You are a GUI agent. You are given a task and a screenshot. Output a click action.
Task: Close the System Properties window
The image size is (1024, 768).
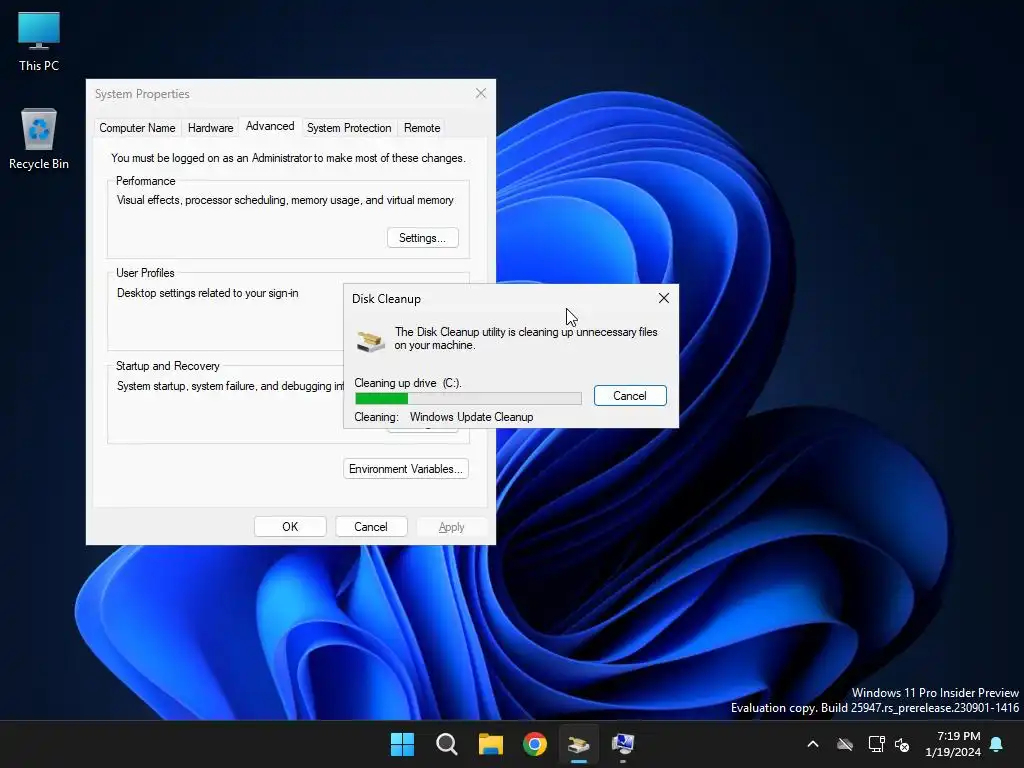[x=481, y=93]
